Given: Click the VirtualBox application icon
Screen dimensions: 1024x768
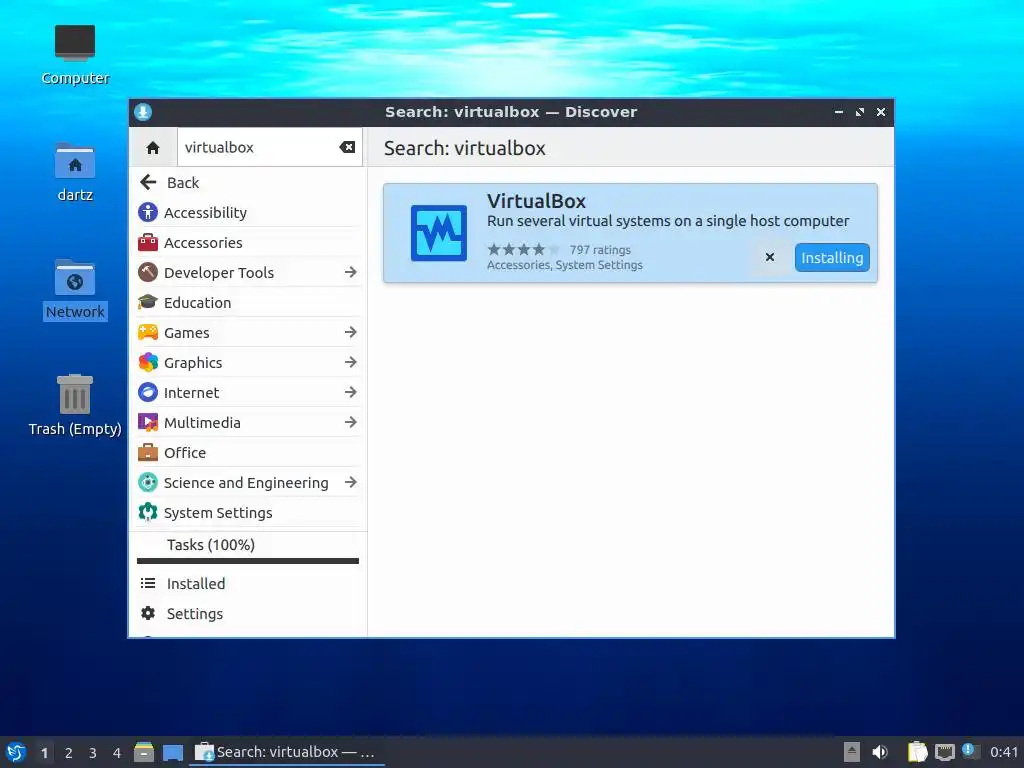Looking at the screenshot, I should 439,233.
